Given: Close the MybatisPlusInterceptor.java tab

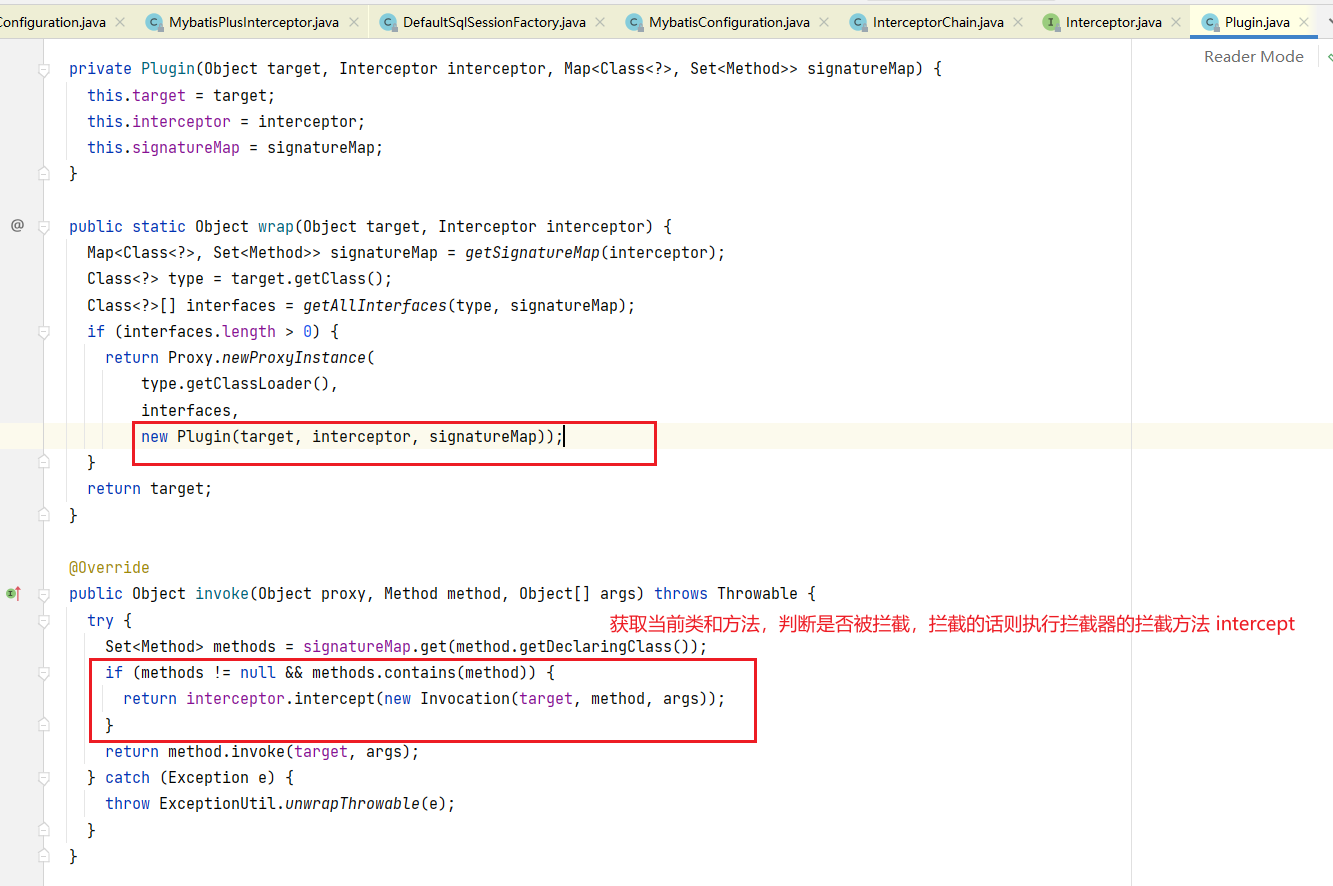Looking at the screenshot, I should tap(356, 22).
